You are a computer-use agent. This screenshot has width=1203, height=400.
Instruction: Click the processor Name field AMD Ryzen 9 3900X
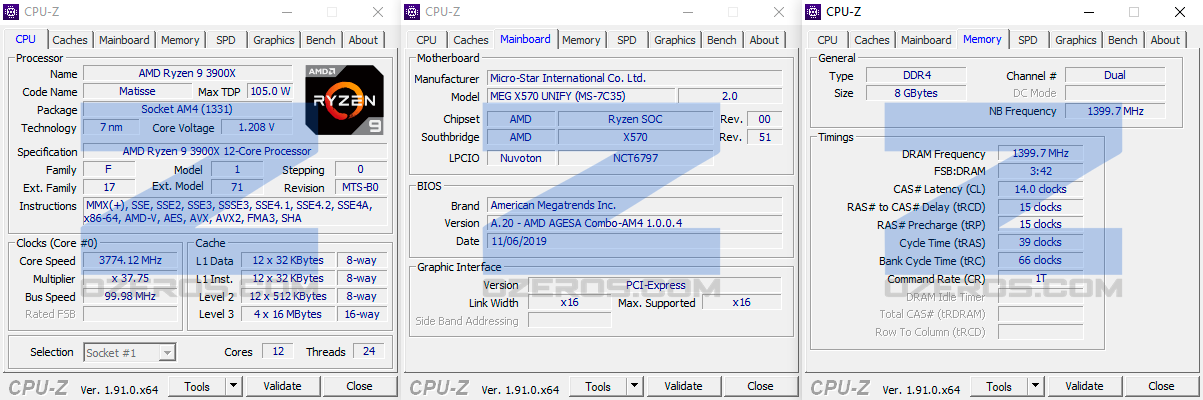point(189,74)
